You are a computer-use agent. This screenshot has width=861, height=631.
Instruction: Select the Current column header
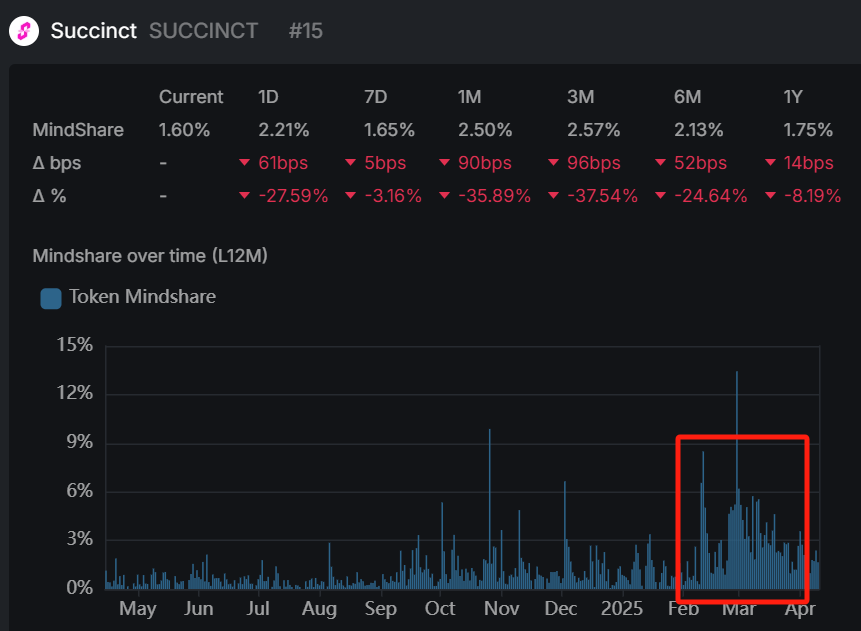[191, 97]
